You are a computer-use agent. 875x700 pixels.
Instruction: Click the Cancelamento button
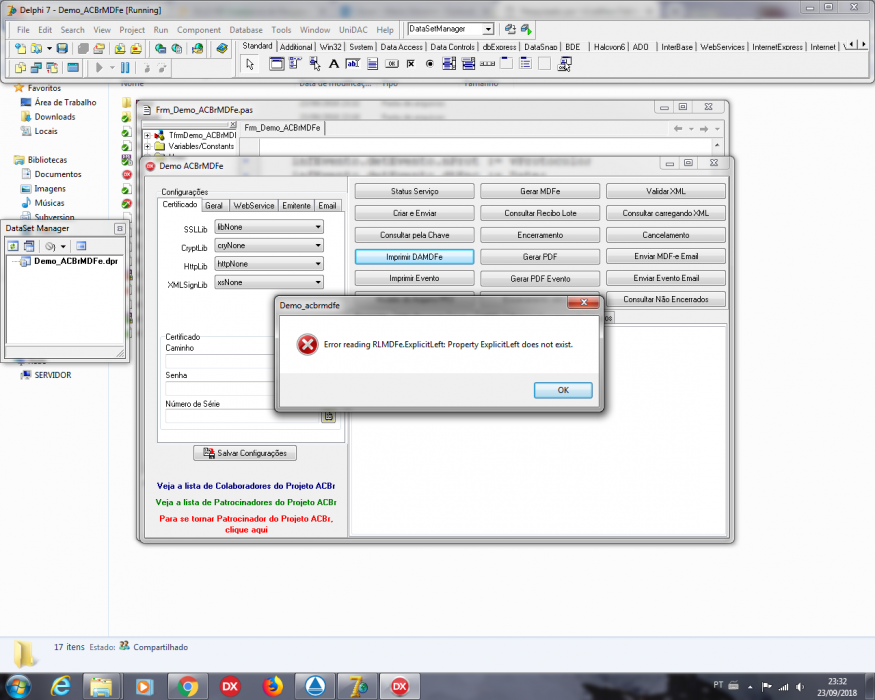666,235
